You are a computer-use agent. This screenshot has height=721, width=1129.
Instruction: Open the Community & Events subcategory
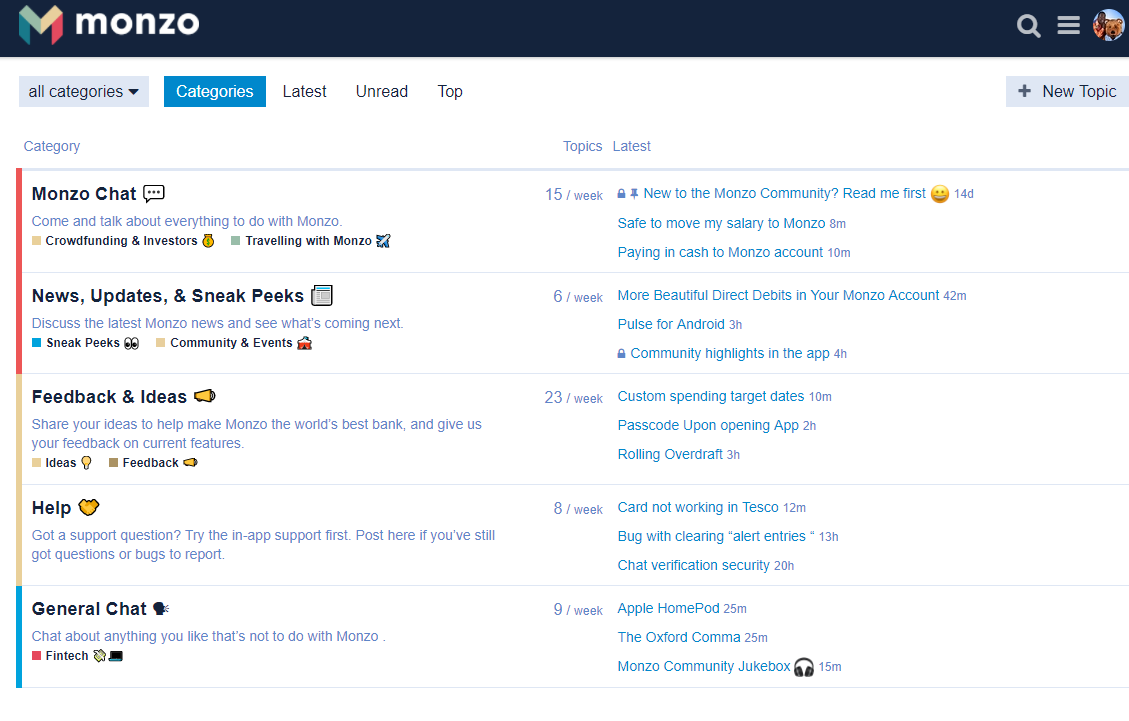[x=231, y=343]
